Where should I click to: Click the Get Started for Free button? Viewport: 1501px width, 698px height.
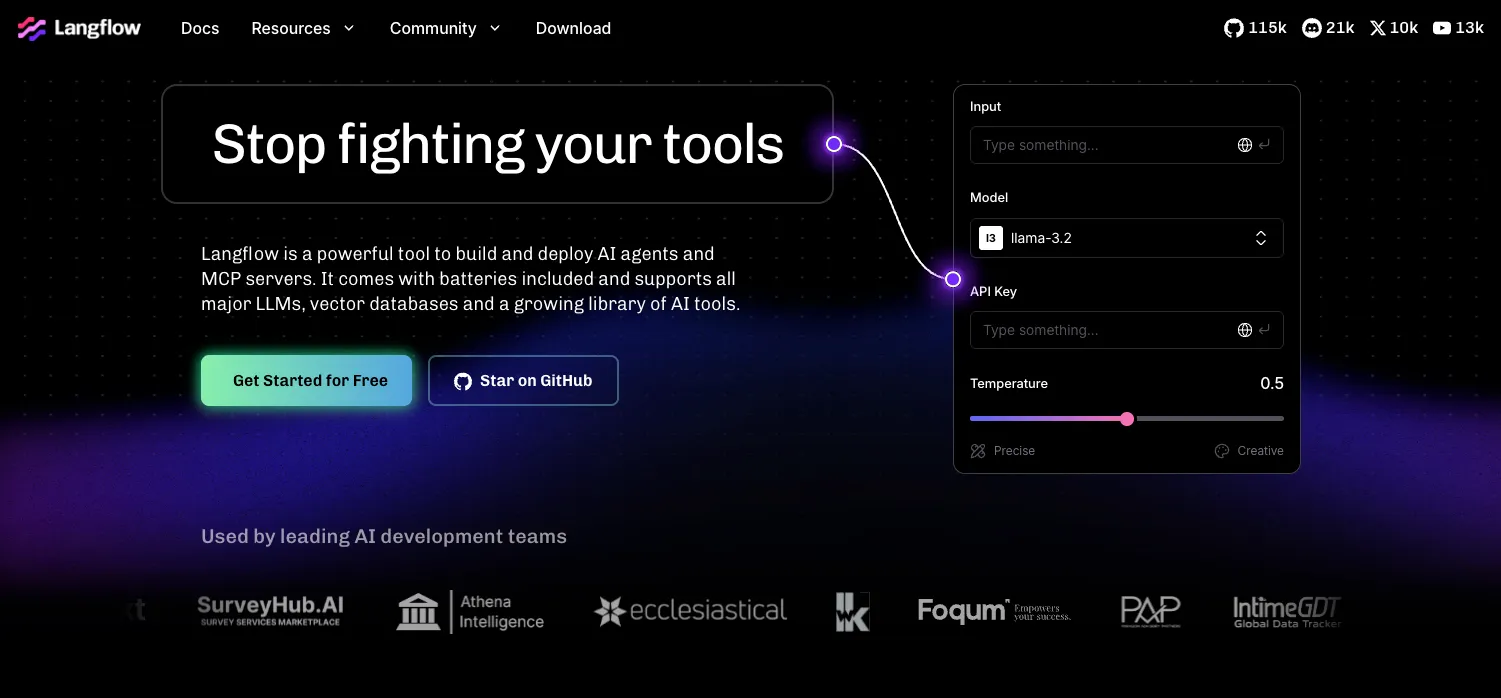coord(307,381)
